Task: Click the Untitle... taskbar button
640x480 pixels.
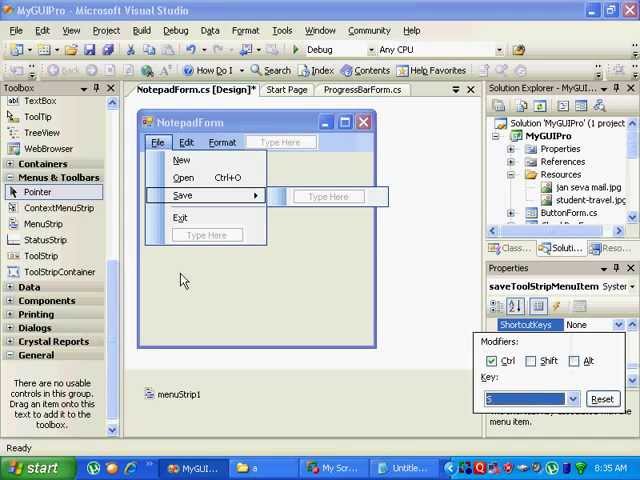Action: 402,469
